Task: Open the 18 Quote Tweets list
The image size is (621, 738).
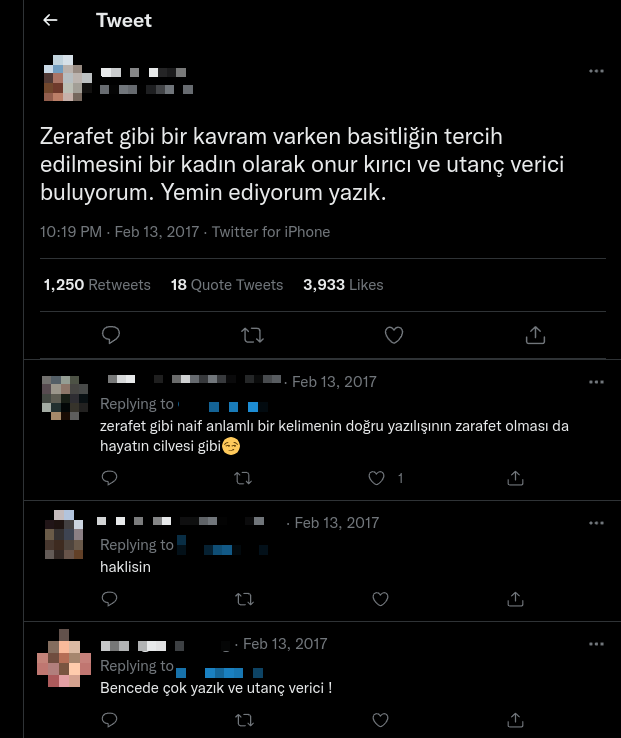Action: click(x=227, y=285)
